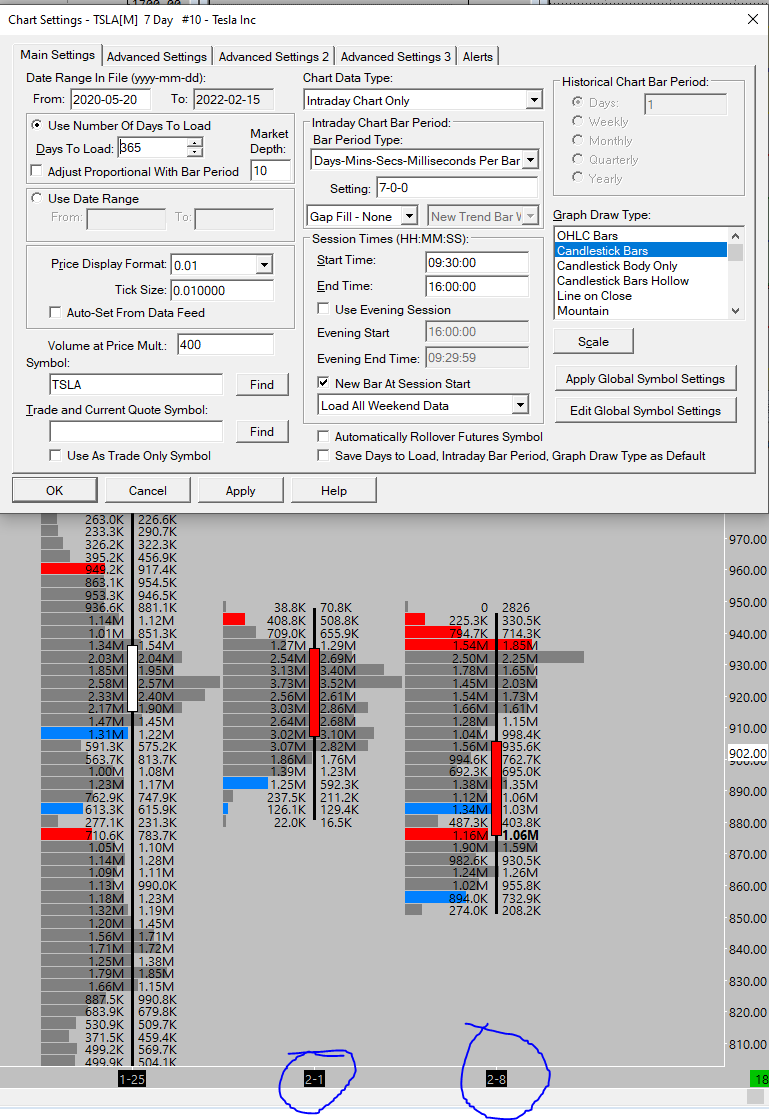Viewport: 769px width, 1120px height.
Task: Click the session End Time field
Action: tap(477, 286)
